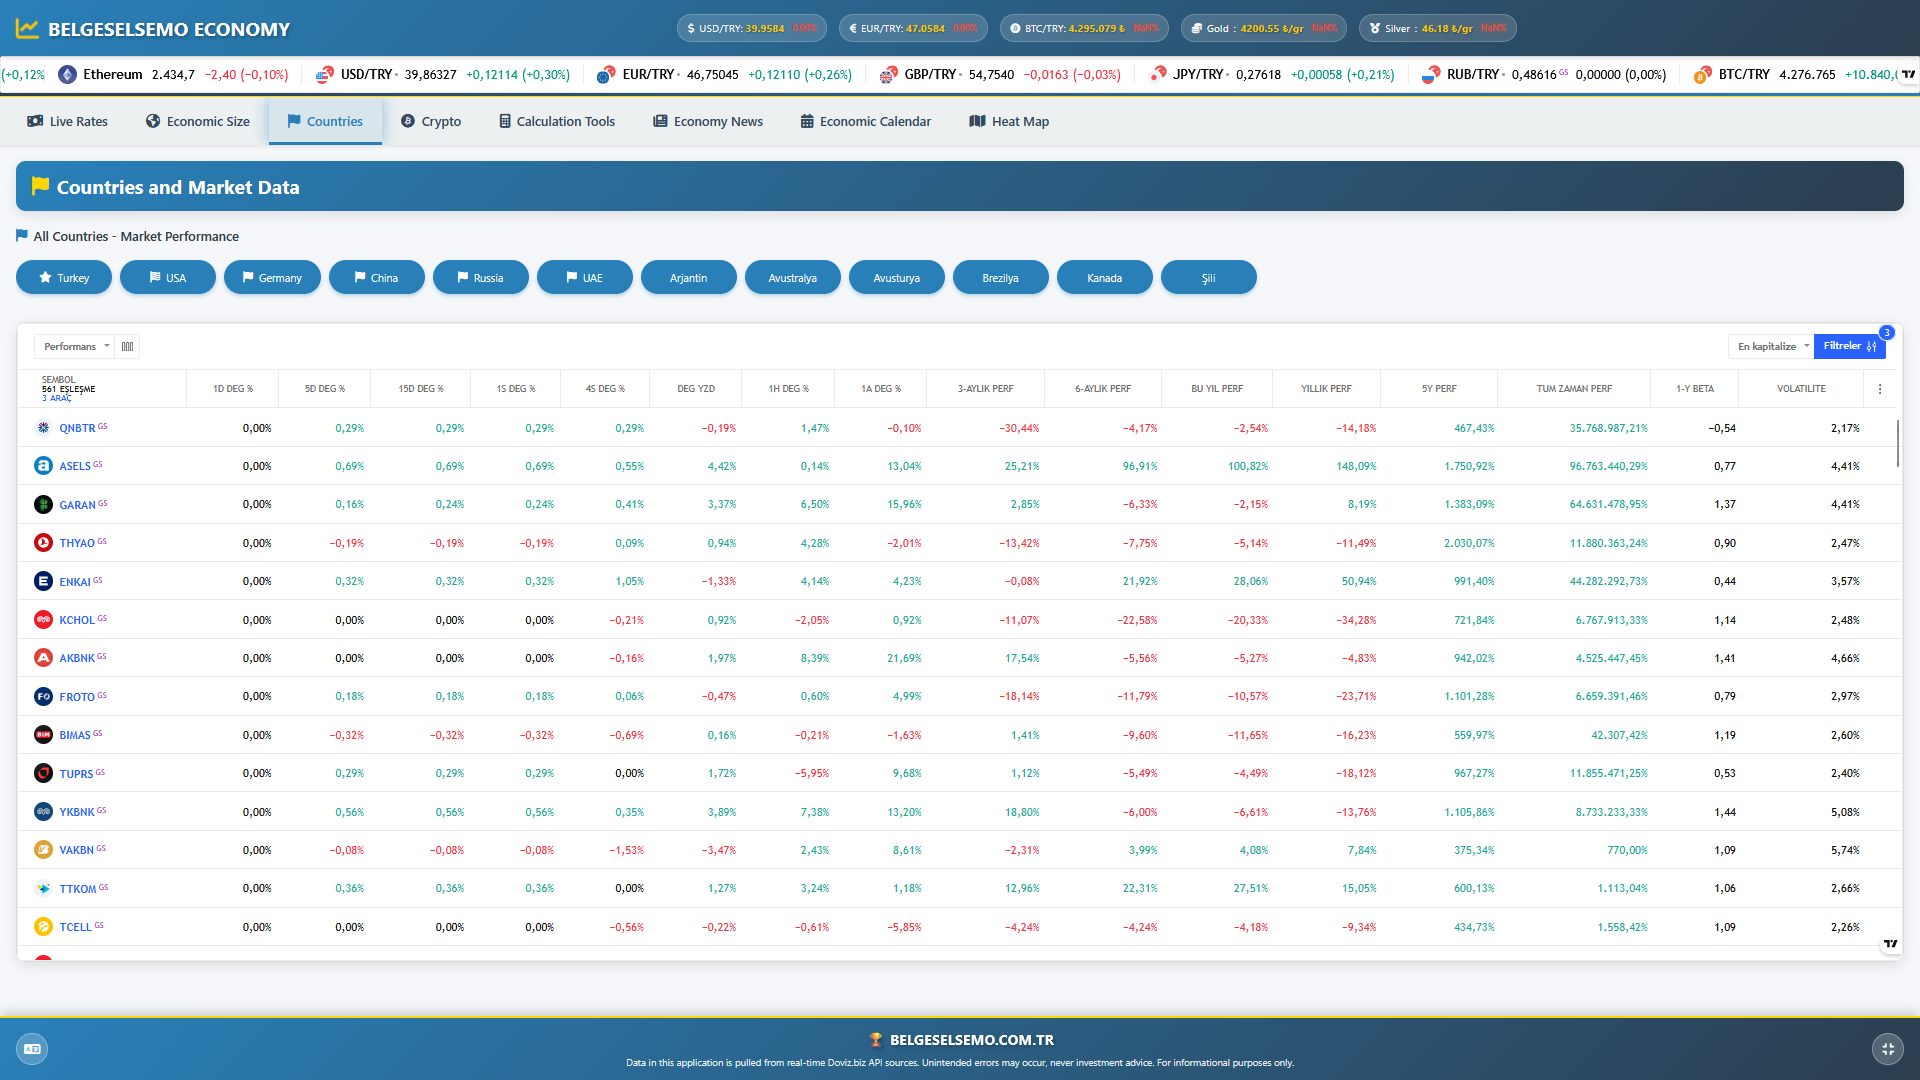Click the TradingView logo at table bottom-right
The width and height of the screenshot is (1920, 1080).
tap(1890, 944)
